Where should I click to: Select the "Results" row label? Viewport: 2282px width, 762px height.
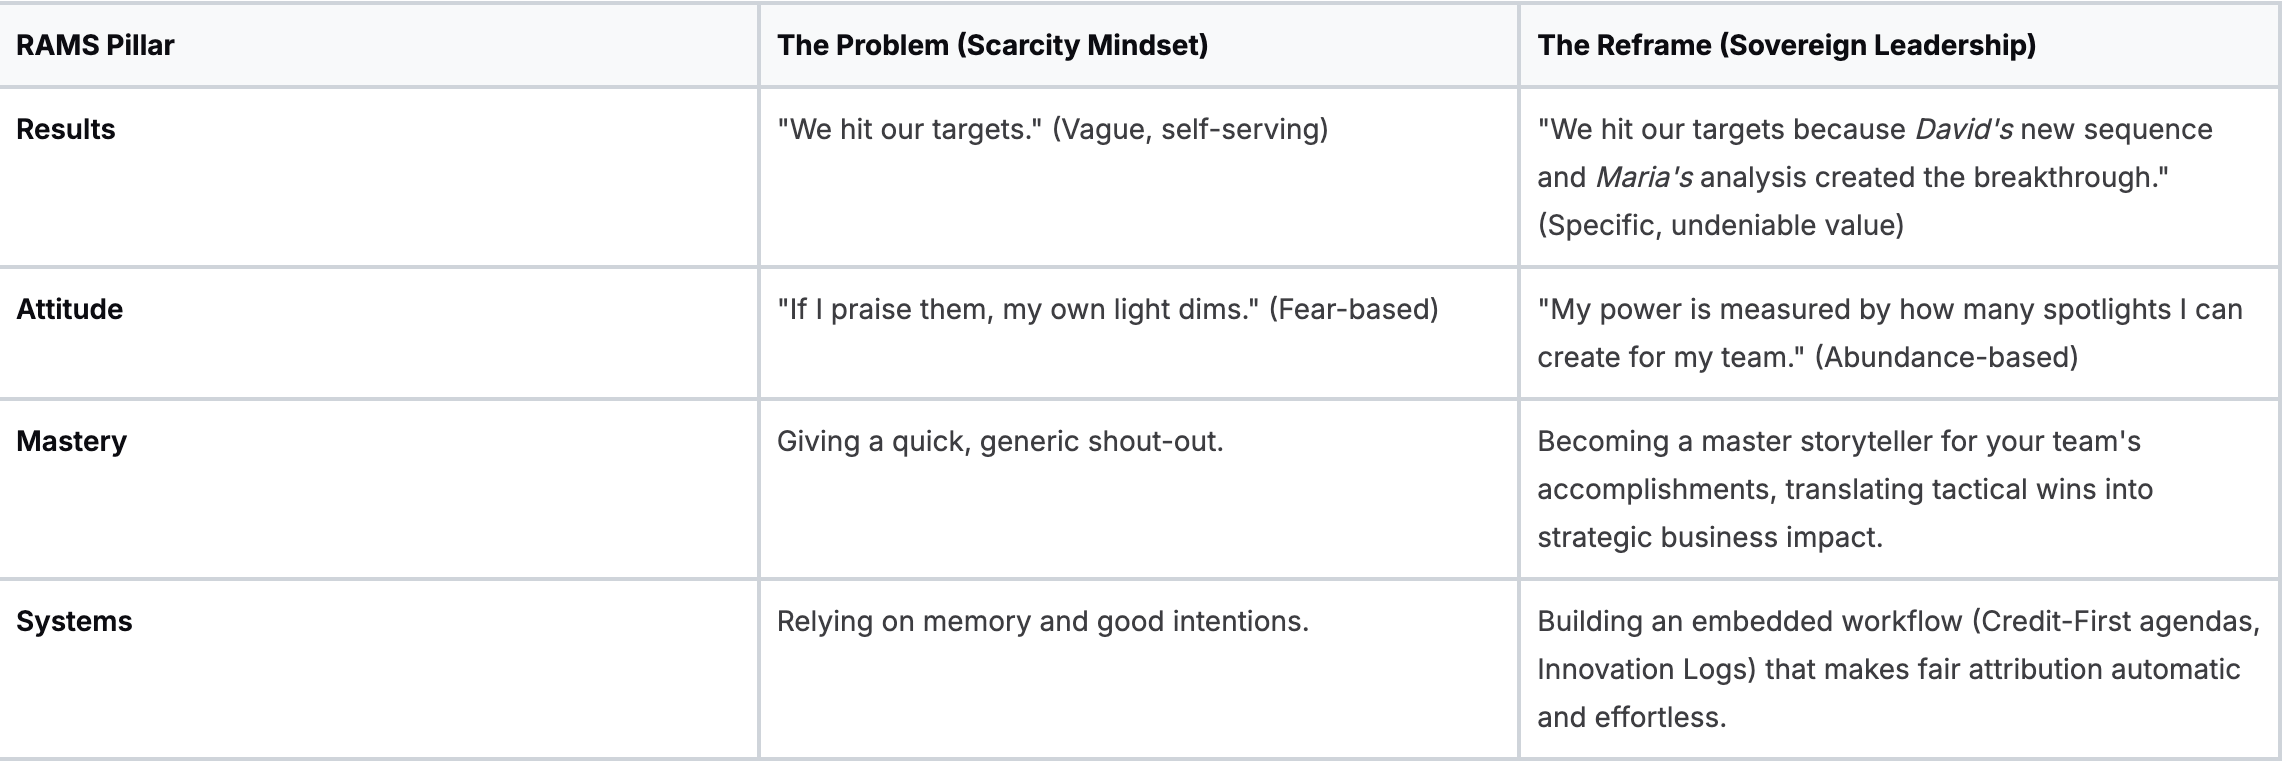[x=66, y=129]
